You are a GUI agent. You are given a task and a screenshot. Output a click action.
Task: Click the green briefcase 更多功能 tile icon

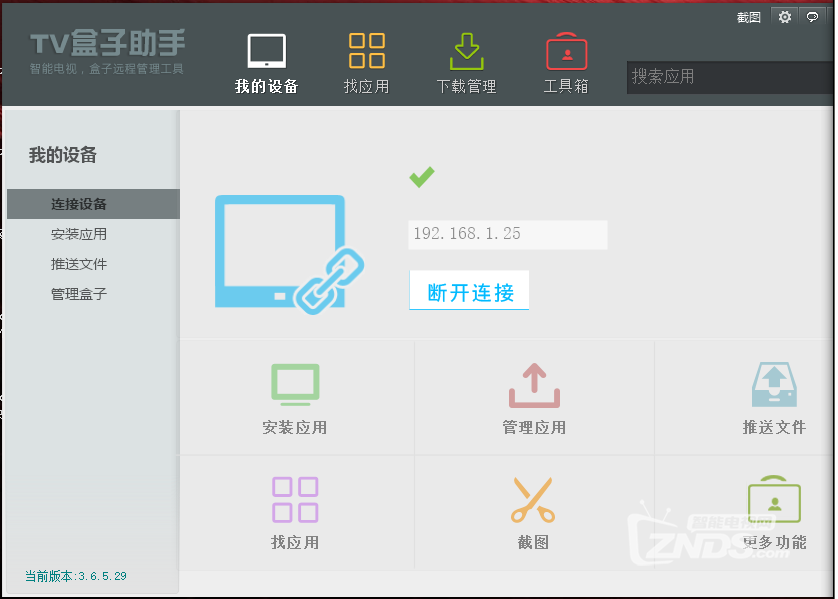click(x=774, y=499)
